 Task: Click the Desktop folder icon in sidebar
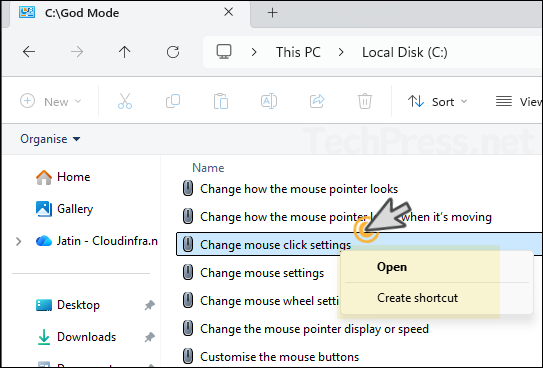click(x=44, y=305)
